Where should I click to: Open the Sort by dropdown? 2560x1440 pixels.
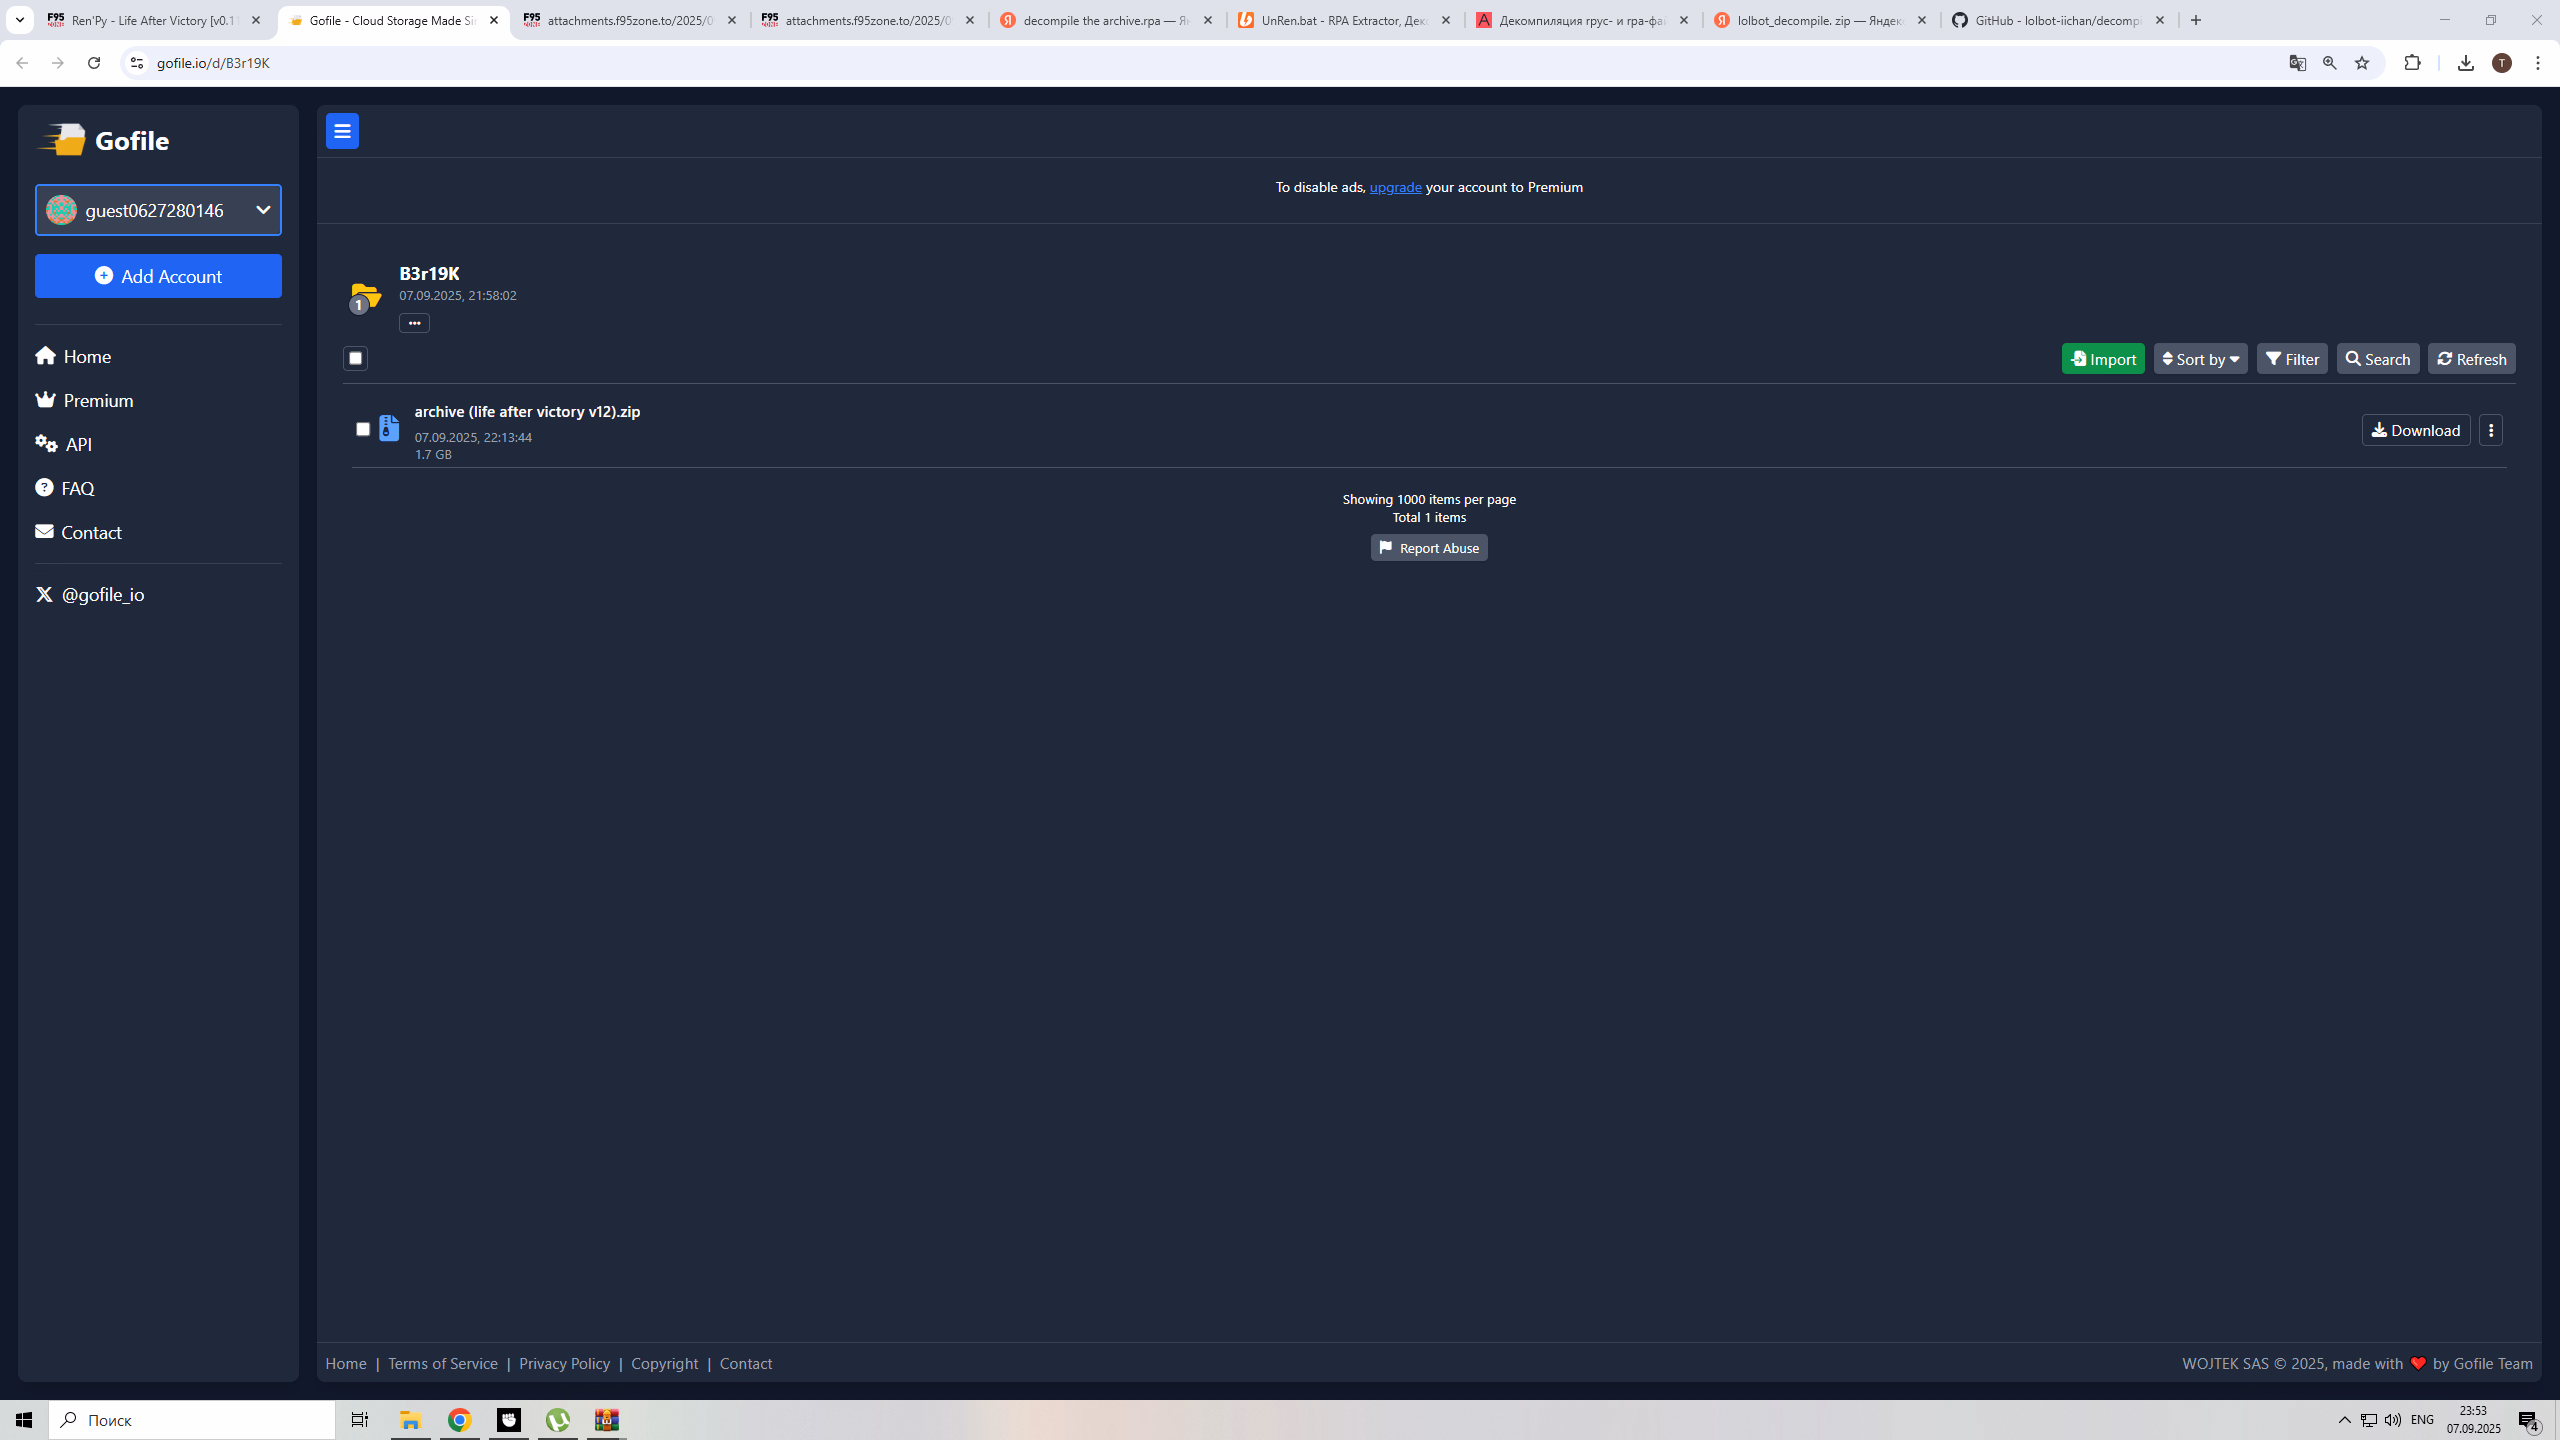pyautogui.click(x=2200, y=359)
